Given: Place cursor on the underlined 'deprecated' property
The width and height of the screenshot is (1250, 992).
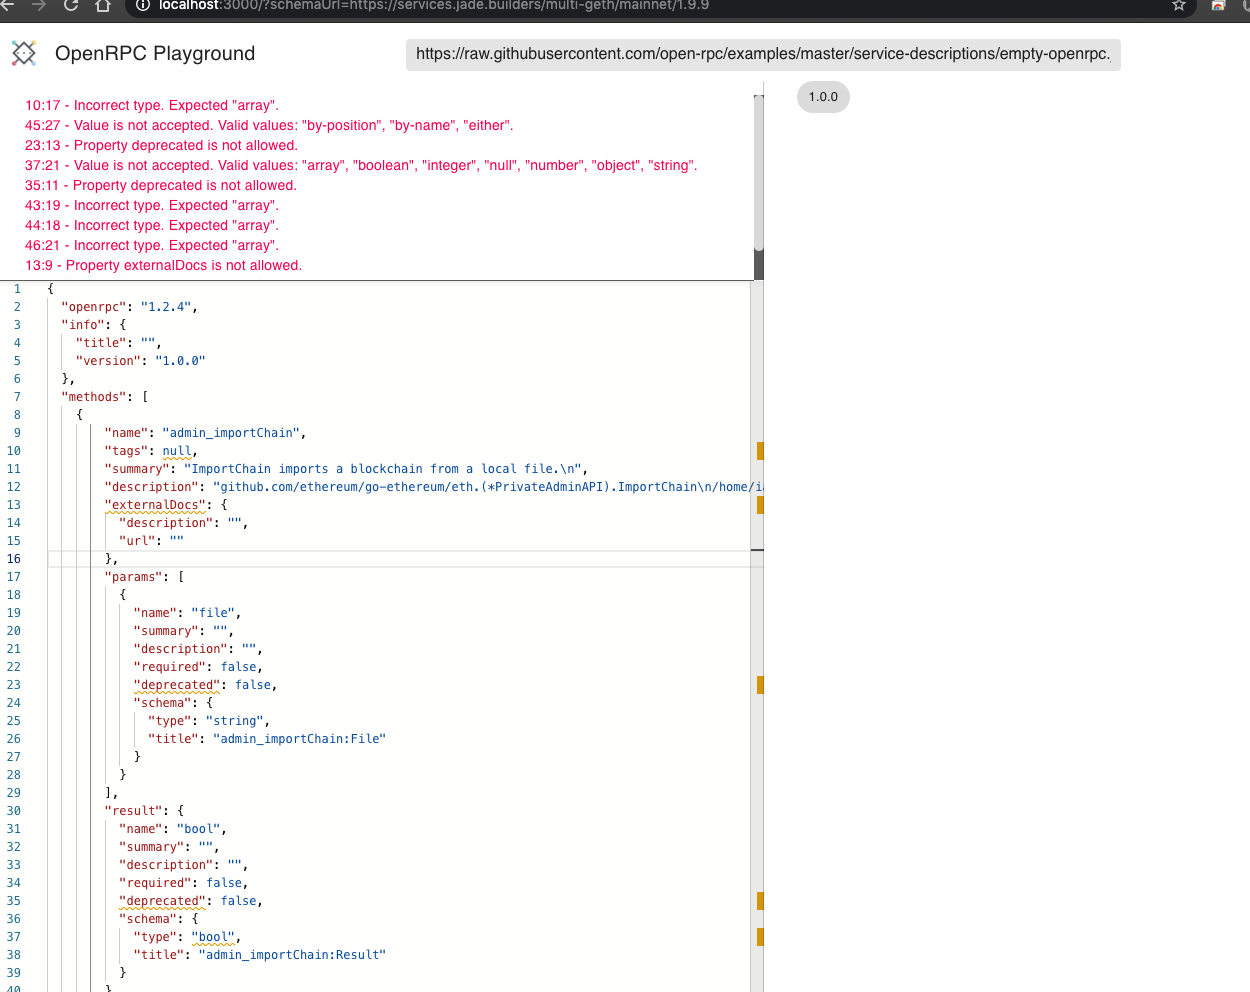Looking at the screenshot, I should click(177, 684).
